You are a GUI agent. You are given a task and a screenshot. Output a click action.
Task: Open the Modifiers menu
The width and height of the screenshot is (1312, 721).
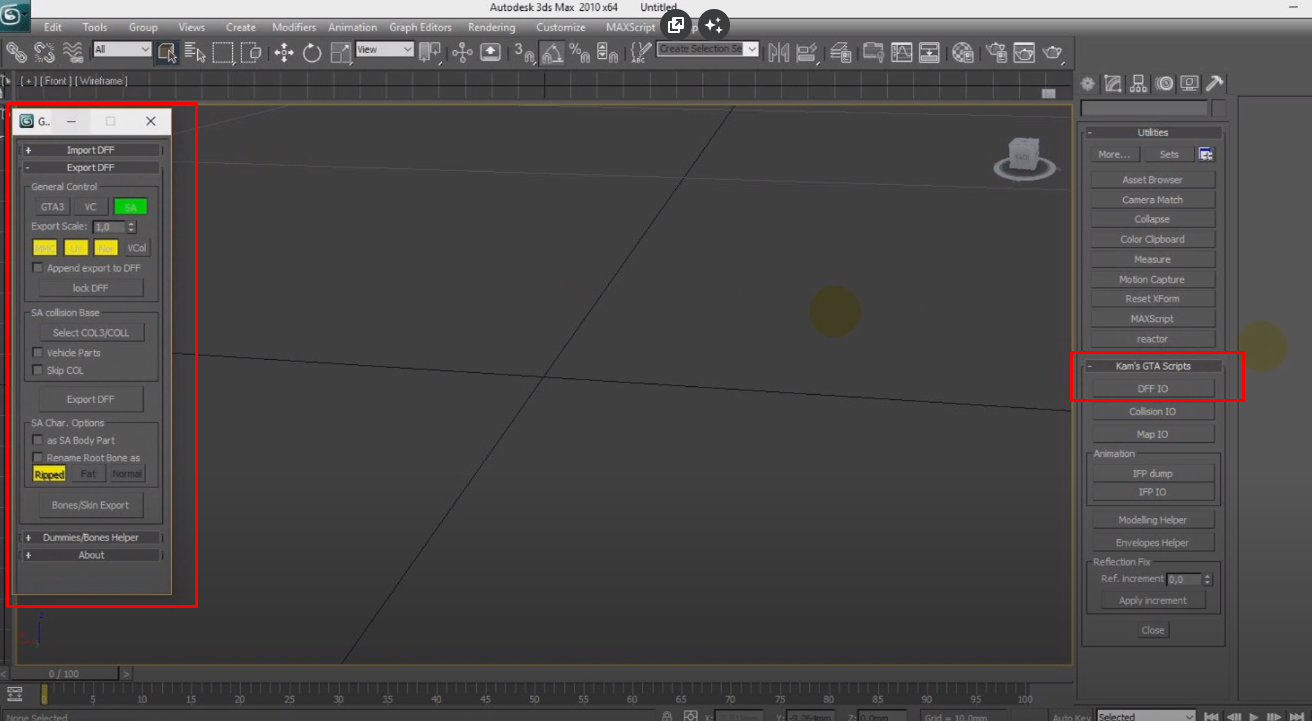294,27
